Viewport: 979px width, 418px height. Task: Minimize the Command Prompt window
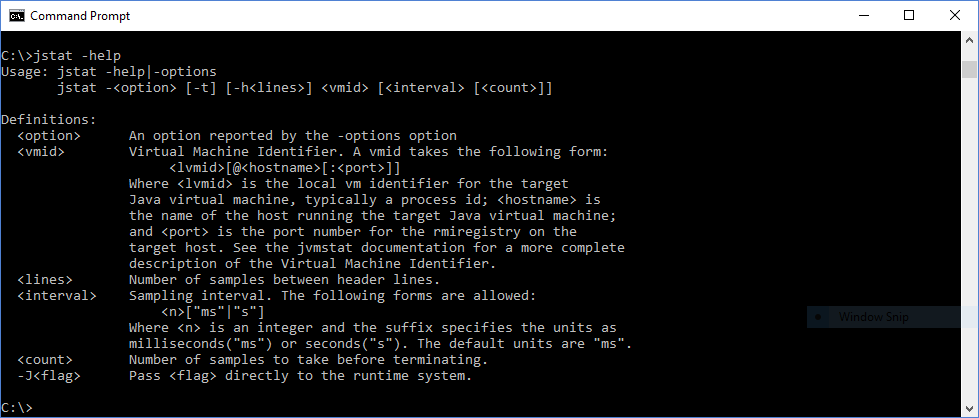(863, 16)
